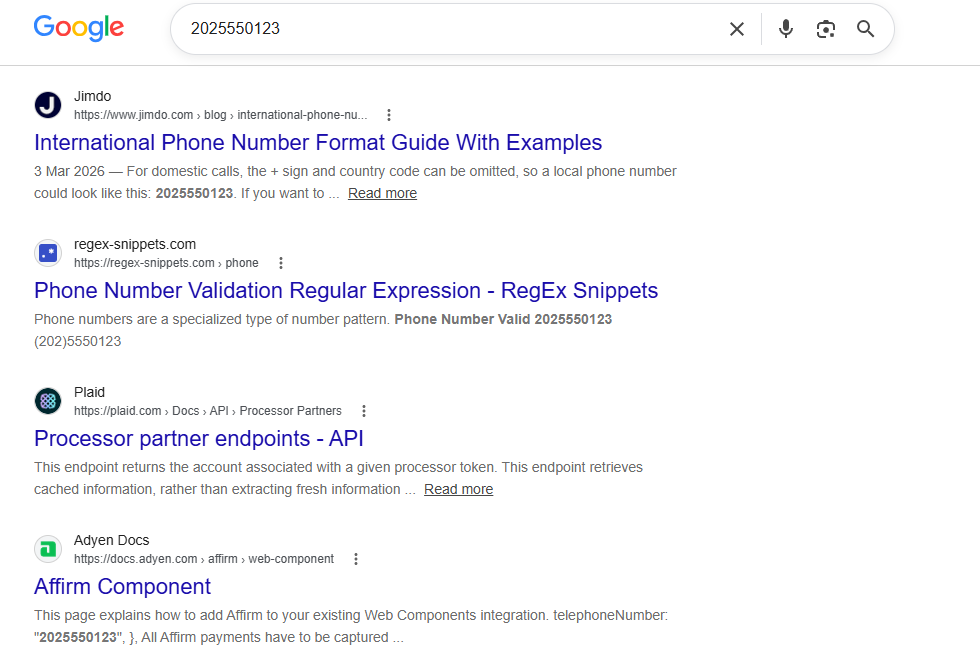The image size is (980, 665).
Task: Click the Plaid site favicon
Action: tap(48, 401)
